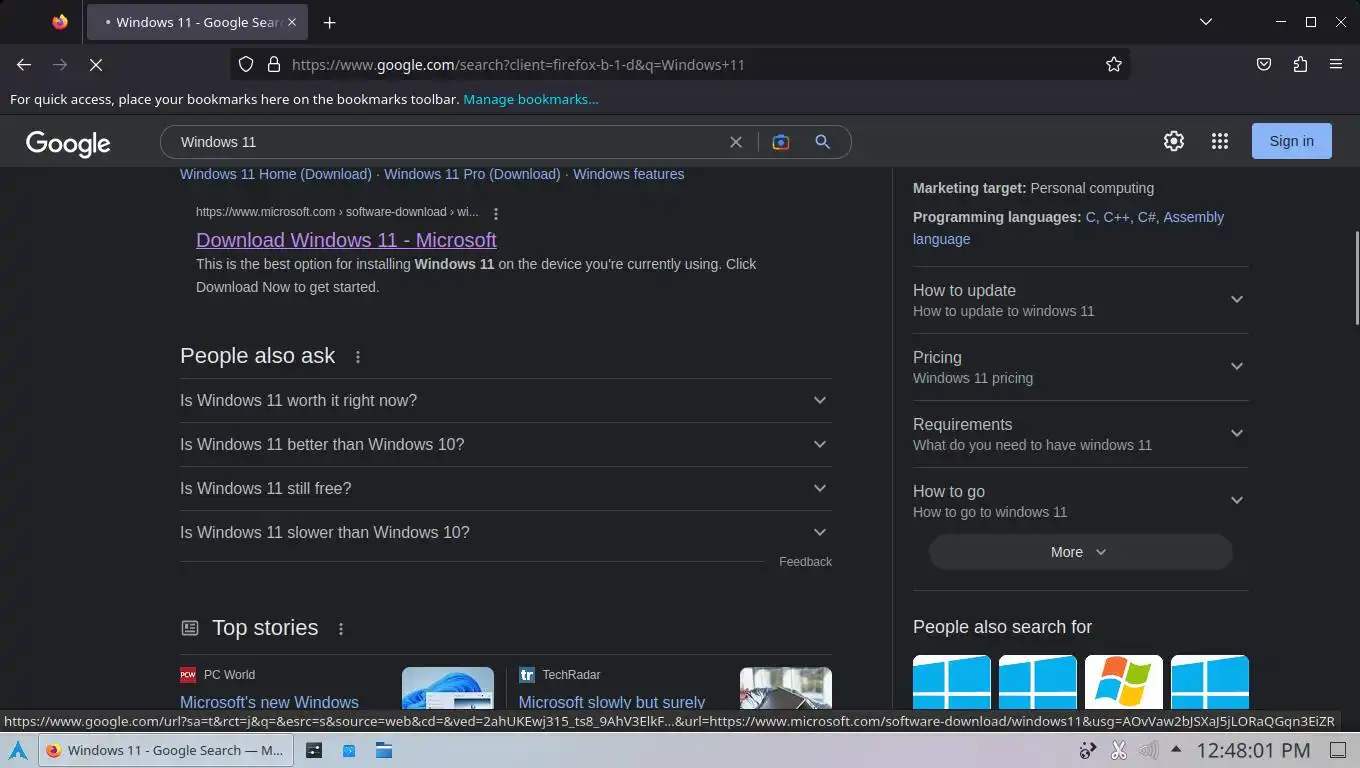Open Windows features link
This screenshot has height=768, width=1360.
pos(628,174)
